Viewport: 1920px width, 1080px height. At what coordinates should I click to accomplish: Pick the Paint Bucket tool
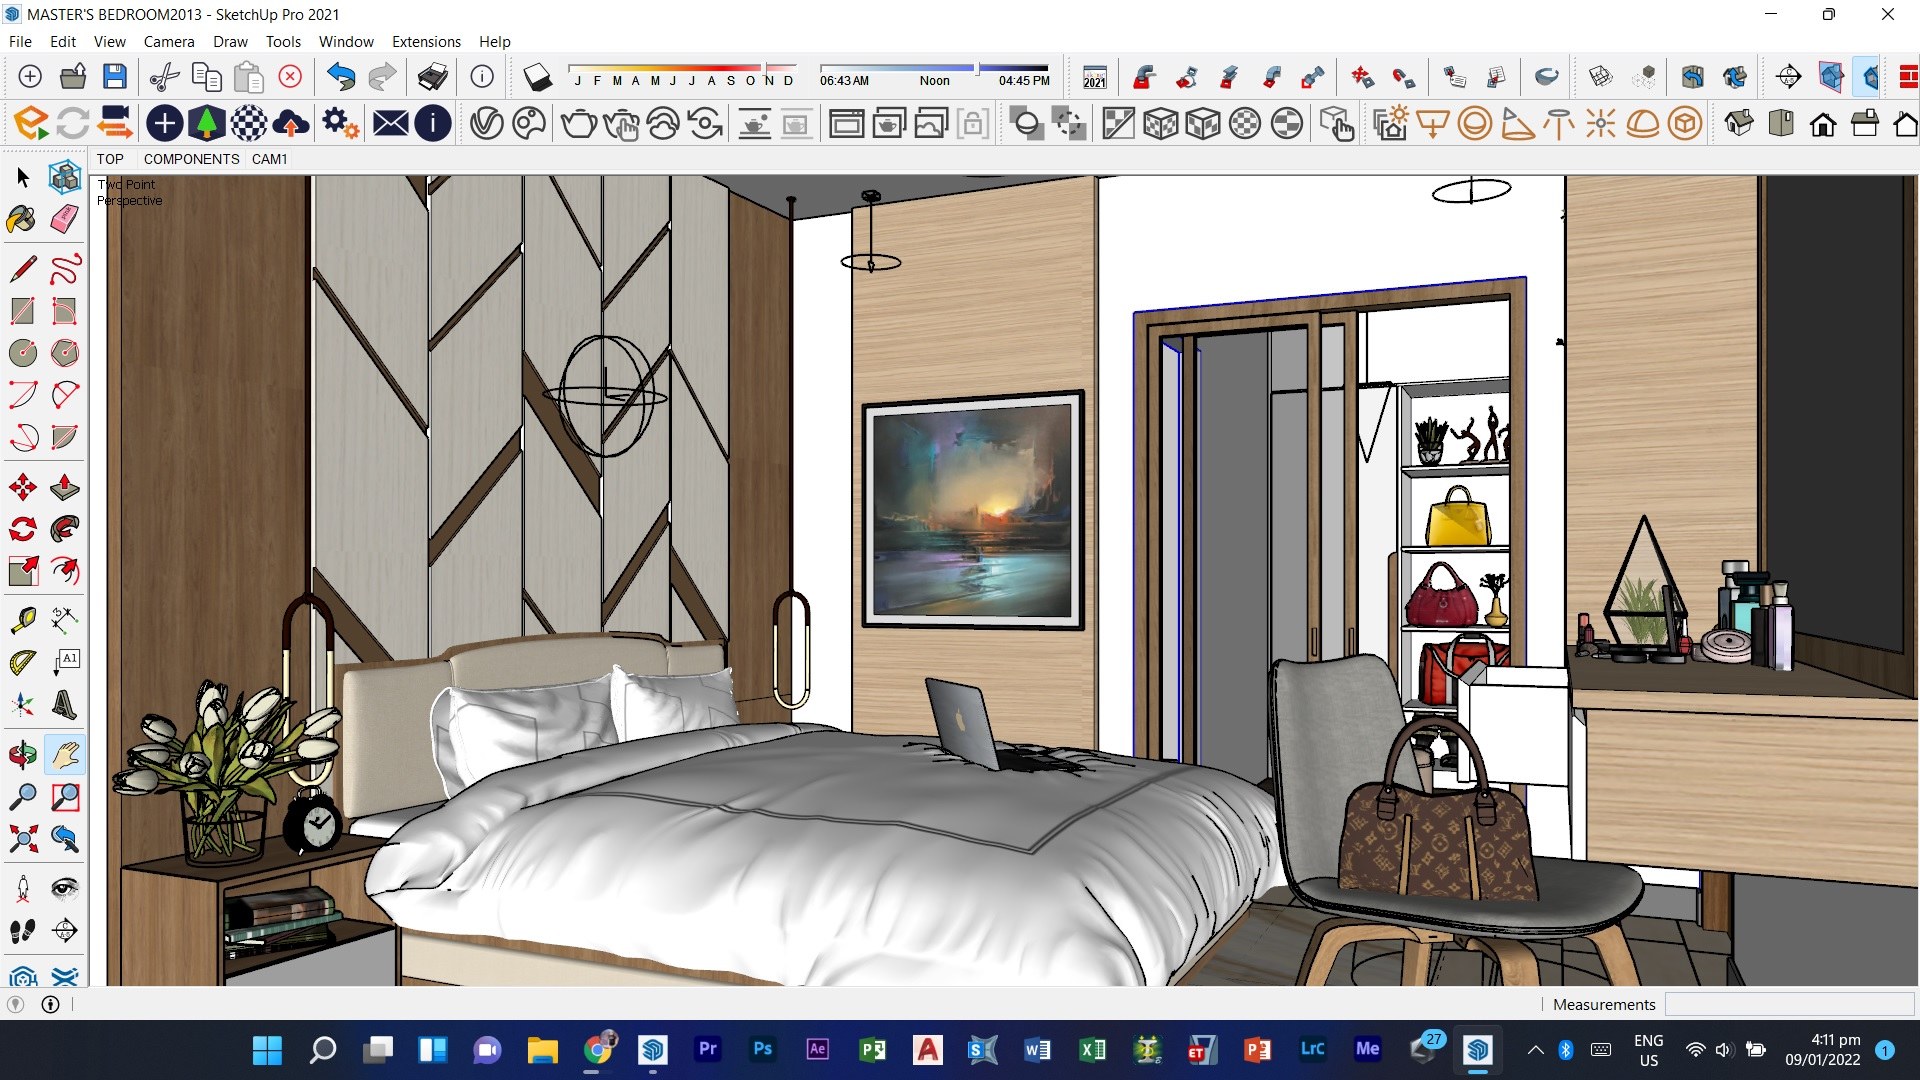coord(22,220)
